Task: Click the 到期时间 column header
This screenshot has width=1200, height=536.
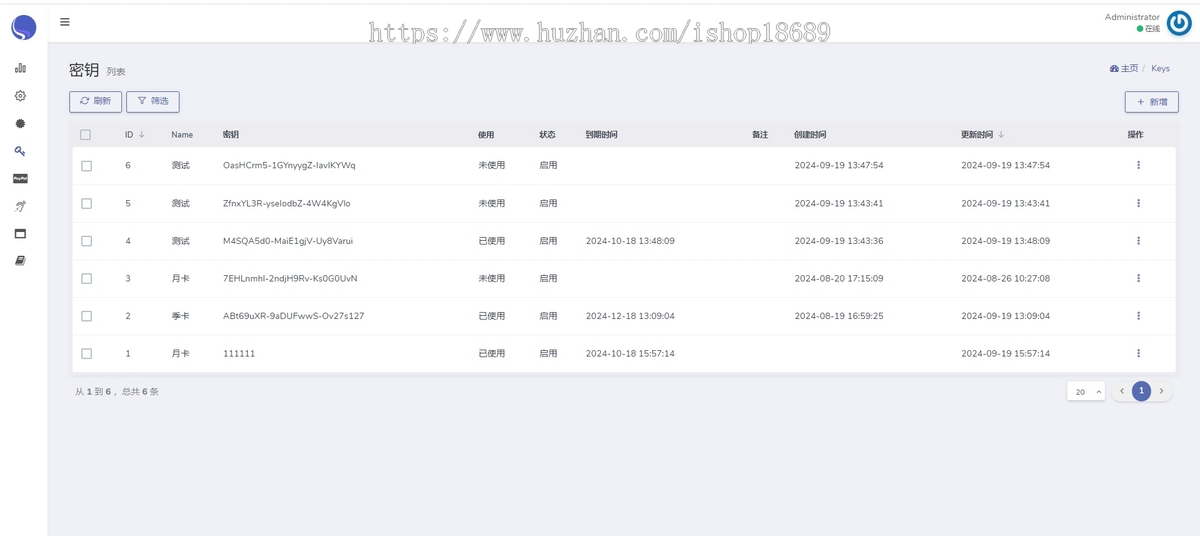Action: click(601, 134)
